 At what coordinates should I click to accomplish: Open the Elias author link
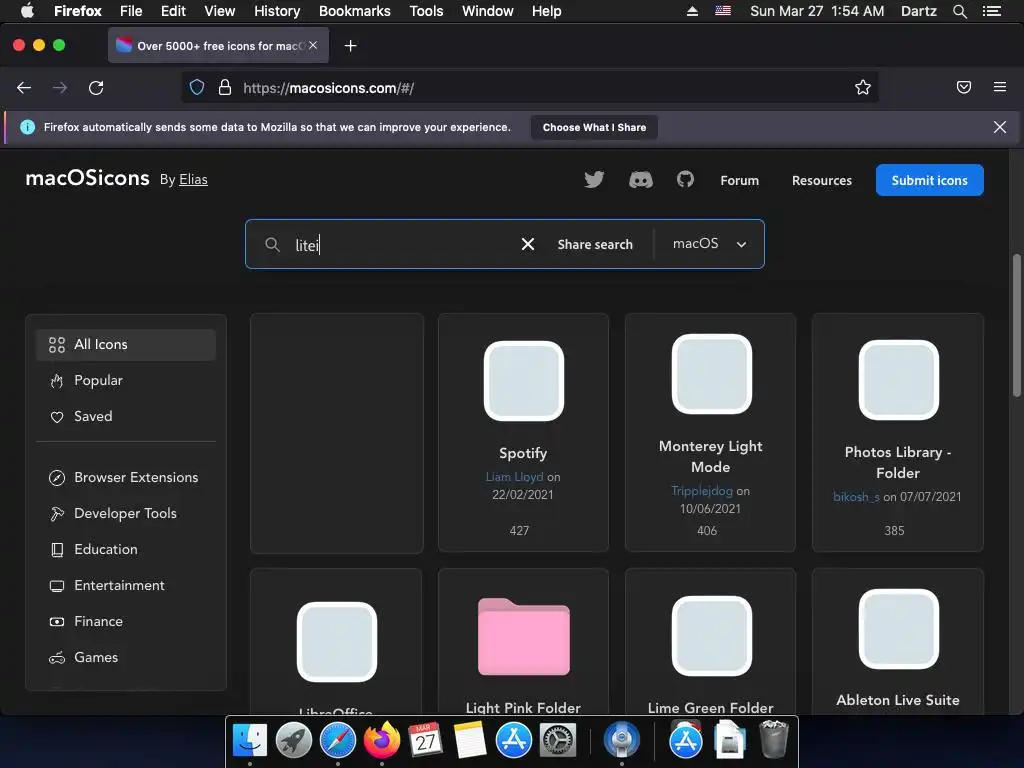pyautogui.click(x=193, y=180)
